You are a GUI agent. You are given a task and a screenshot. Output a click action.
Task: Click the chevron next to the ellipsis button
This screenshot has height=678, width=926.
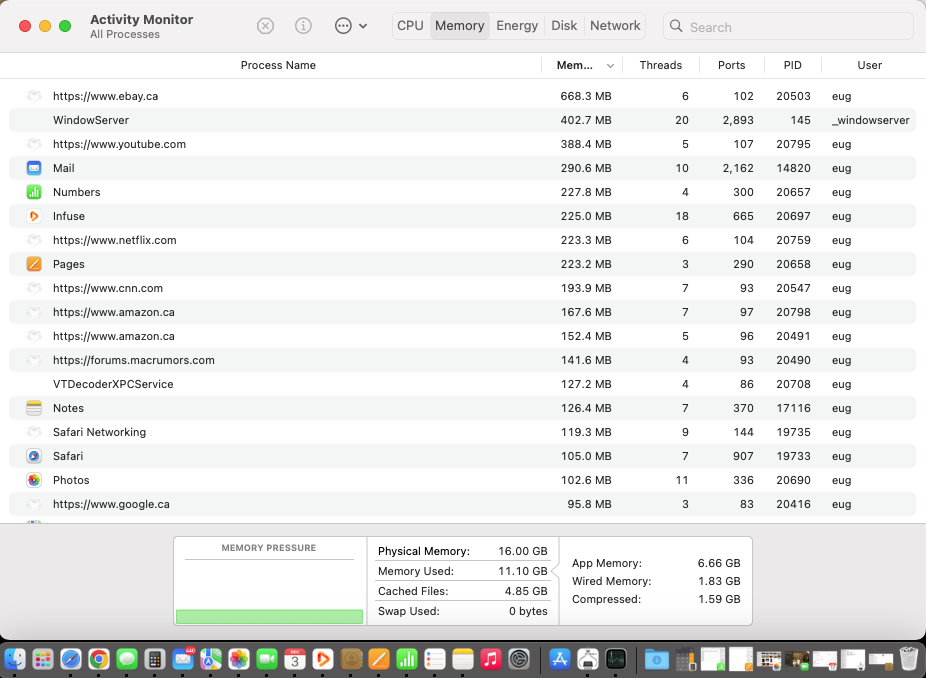[362, 25]
